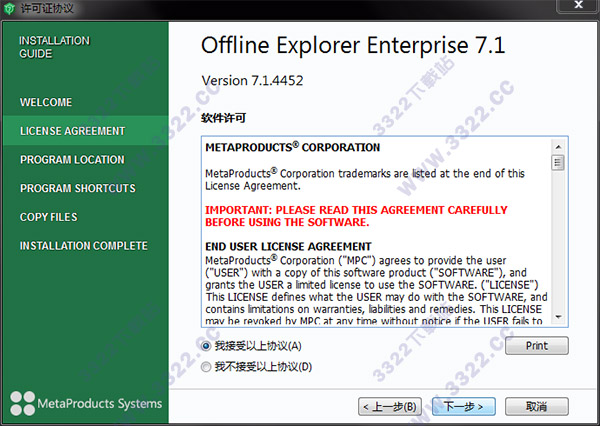600x426 pixels.
Task: Click the 许可证协议 window title
Action: (47, 8)
